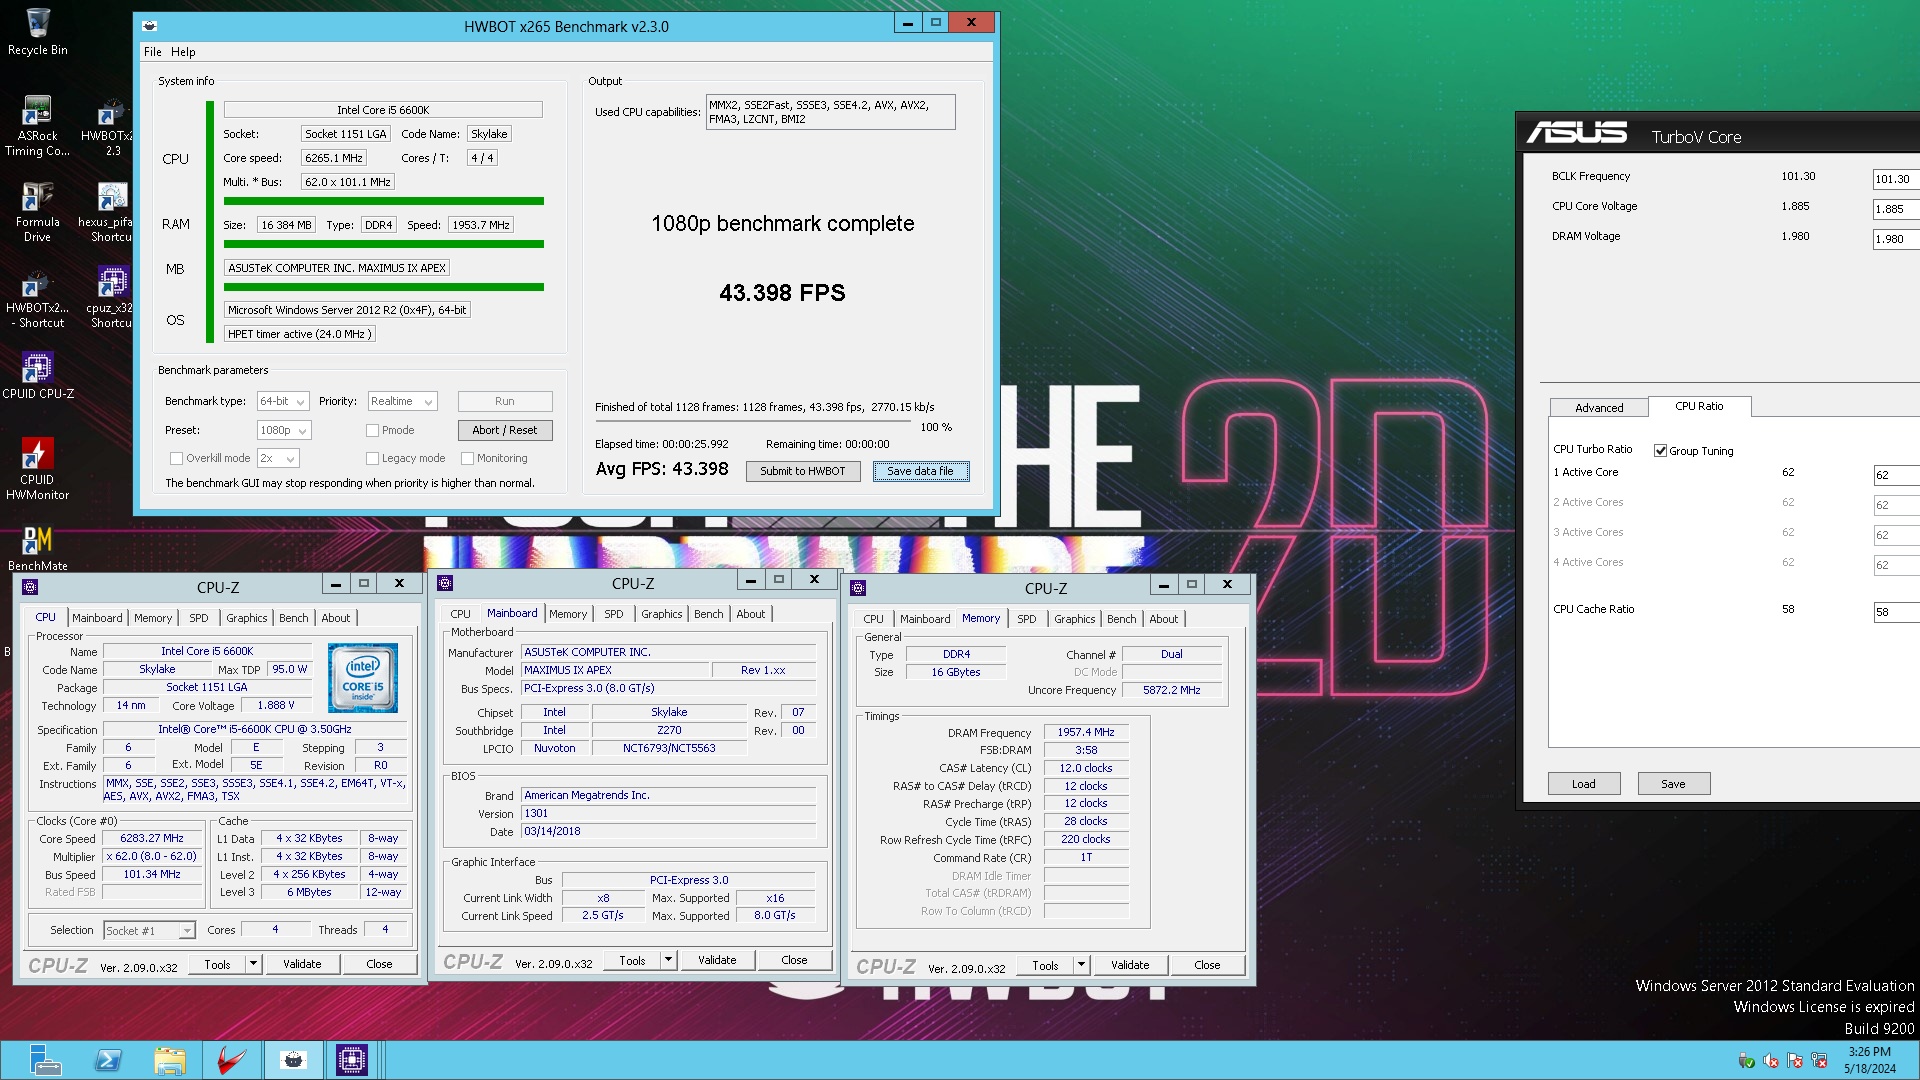
Task: Switch to Bench tab in left CPU-Z
Action: [293, 618]
